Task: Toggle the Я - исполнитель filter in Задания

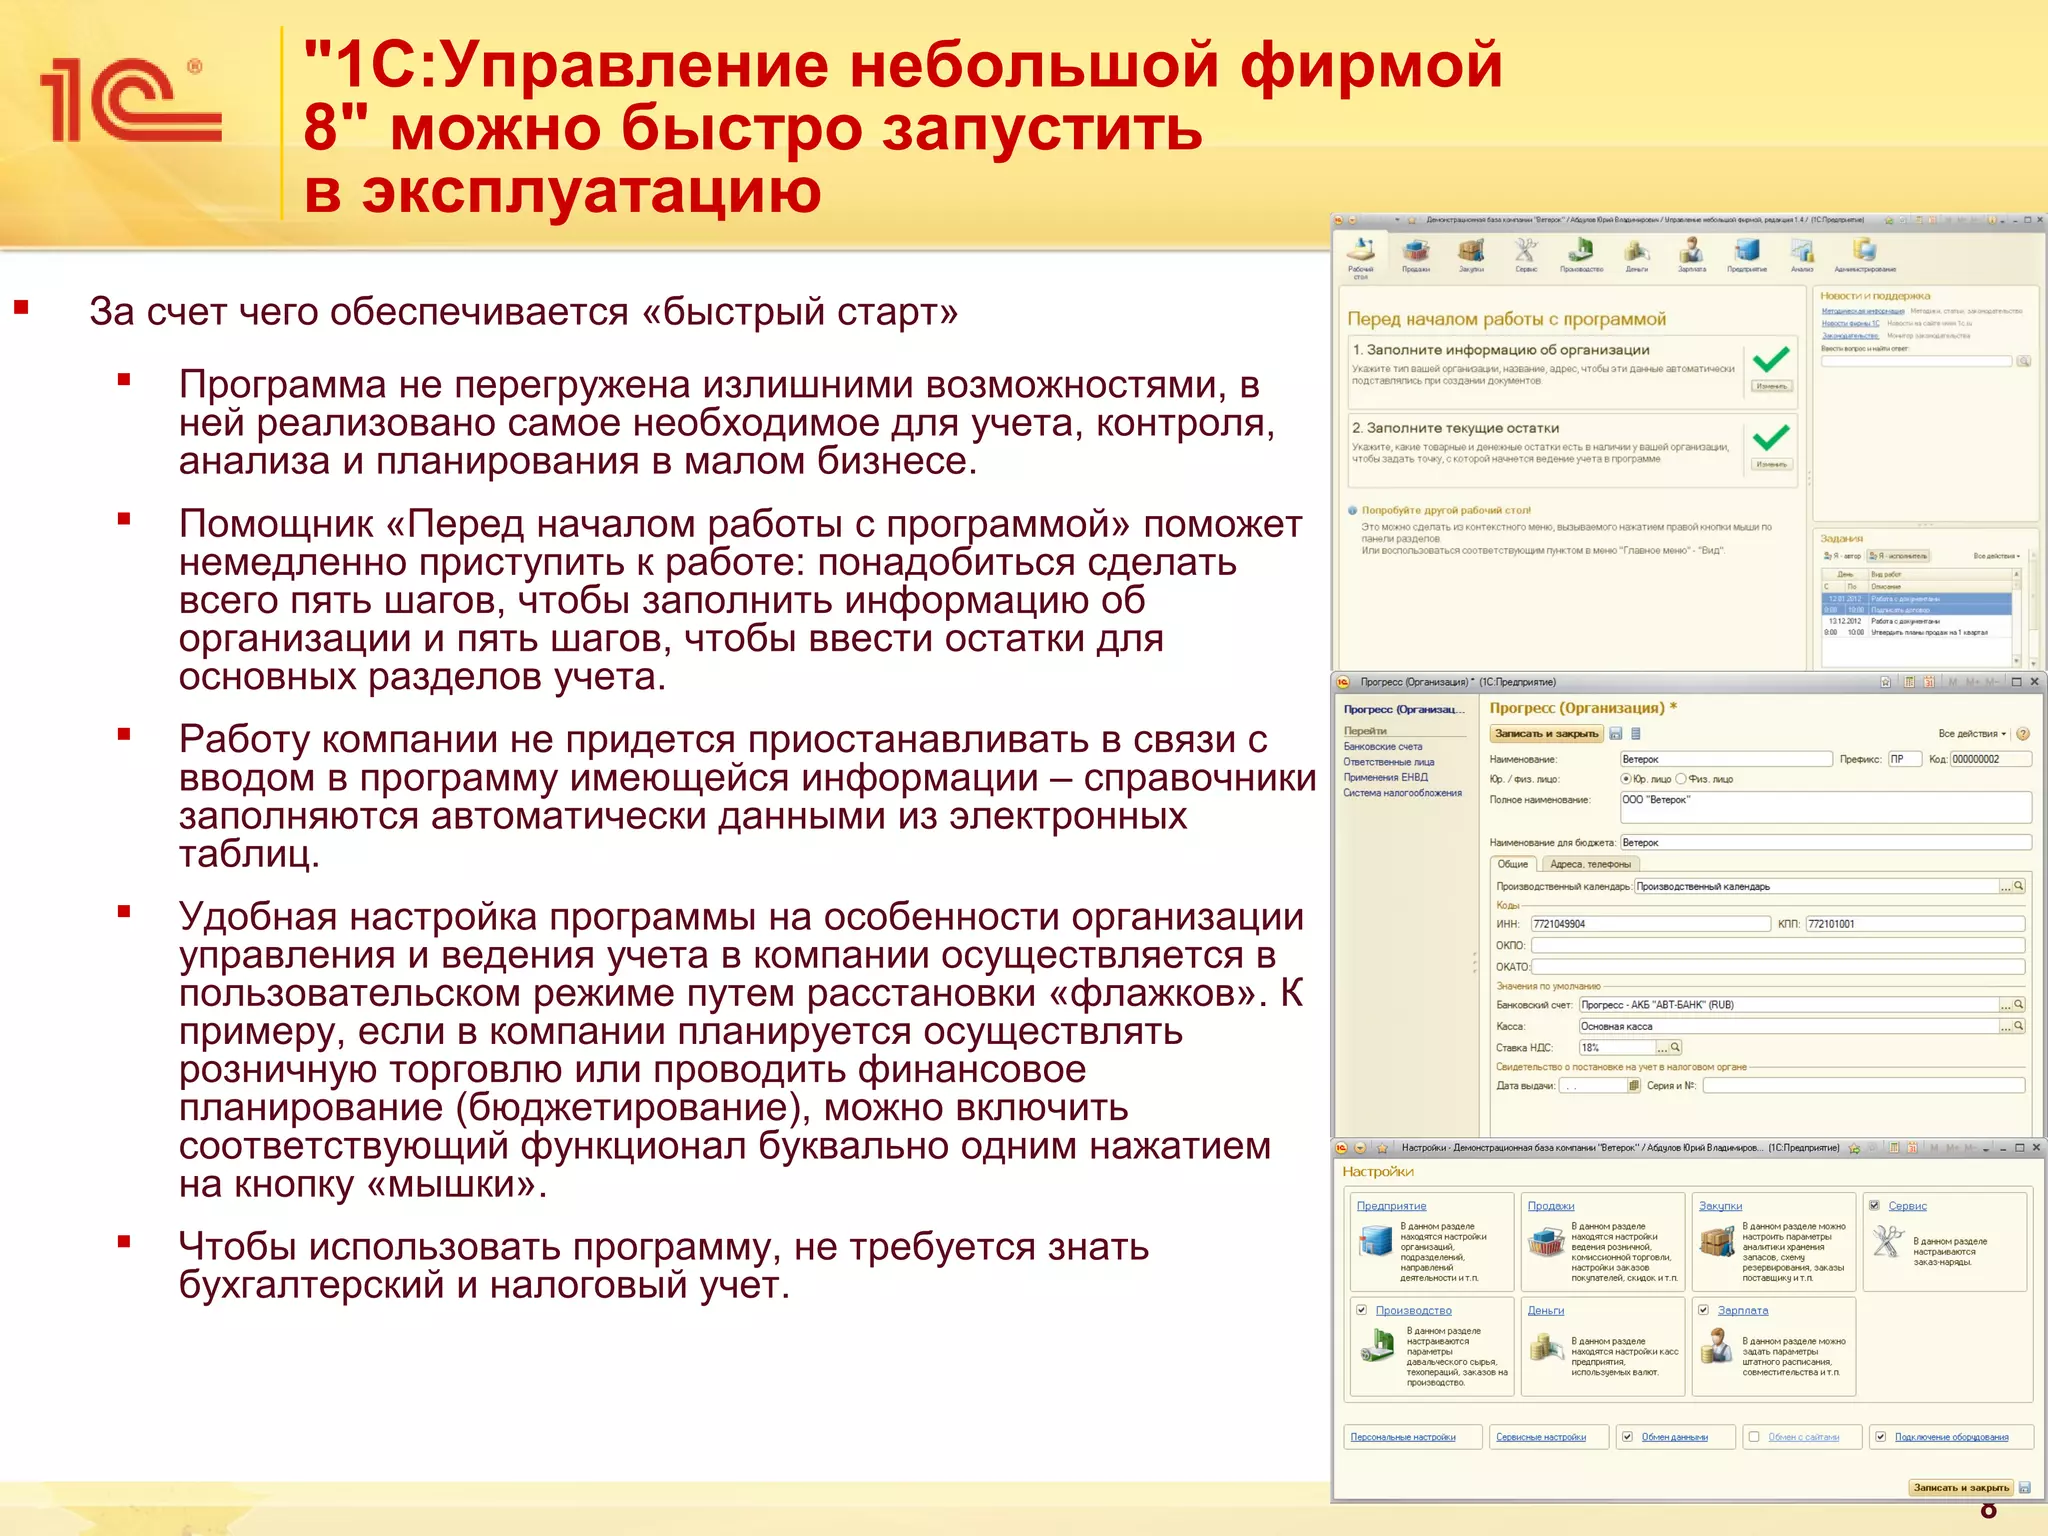Action: click(1900, 555)
